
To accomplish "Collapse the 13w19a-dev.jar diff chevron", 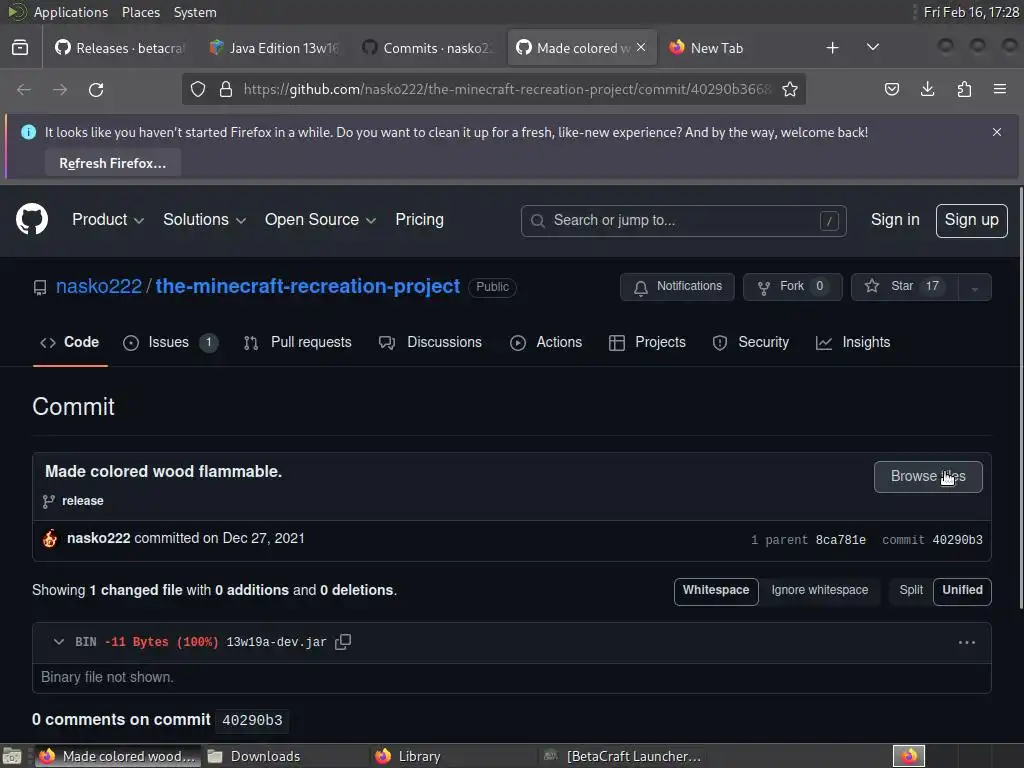I will [x=59, y=642].
